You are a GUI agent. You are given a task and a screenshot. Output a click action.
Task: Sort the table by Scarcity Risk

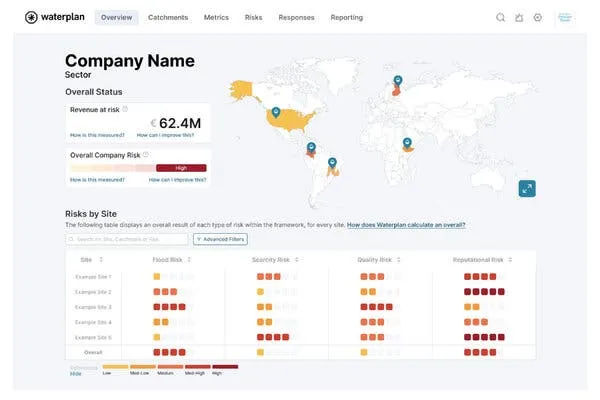[297, 260]
